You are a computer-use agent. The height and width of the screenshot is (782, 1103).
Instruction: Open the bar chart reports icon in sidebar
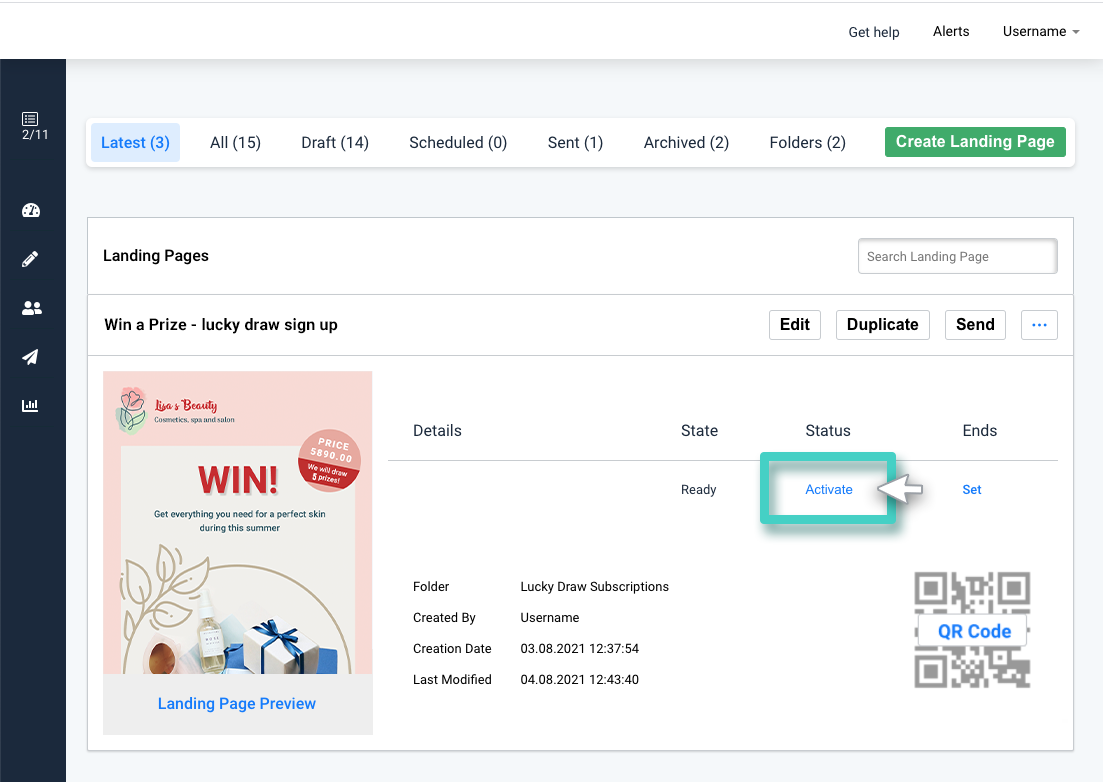click(x=30, y=405)
